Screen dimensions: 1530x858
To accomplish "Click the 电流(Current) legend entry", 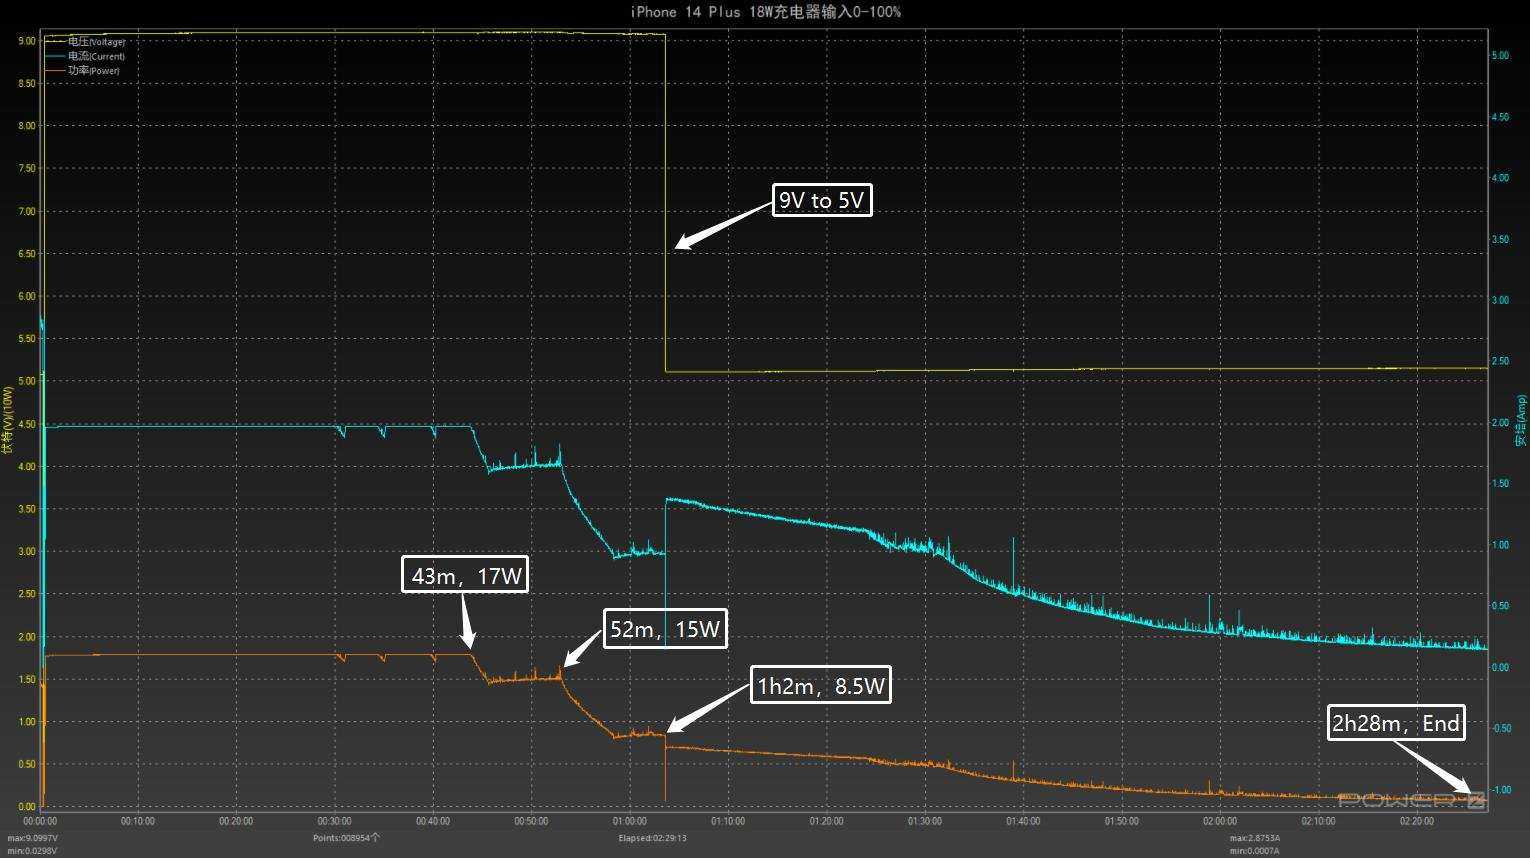I will point(85,56).
